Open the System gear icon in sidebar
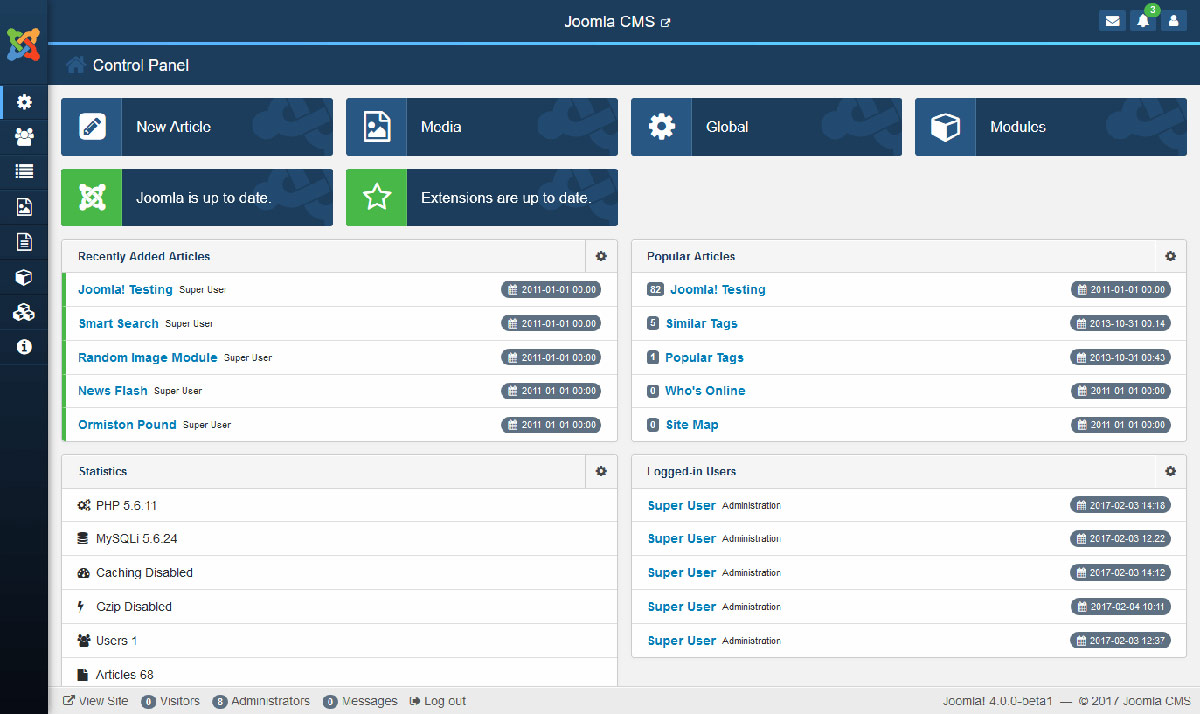This screenshot has width=1200, height=714. point(24,102)
